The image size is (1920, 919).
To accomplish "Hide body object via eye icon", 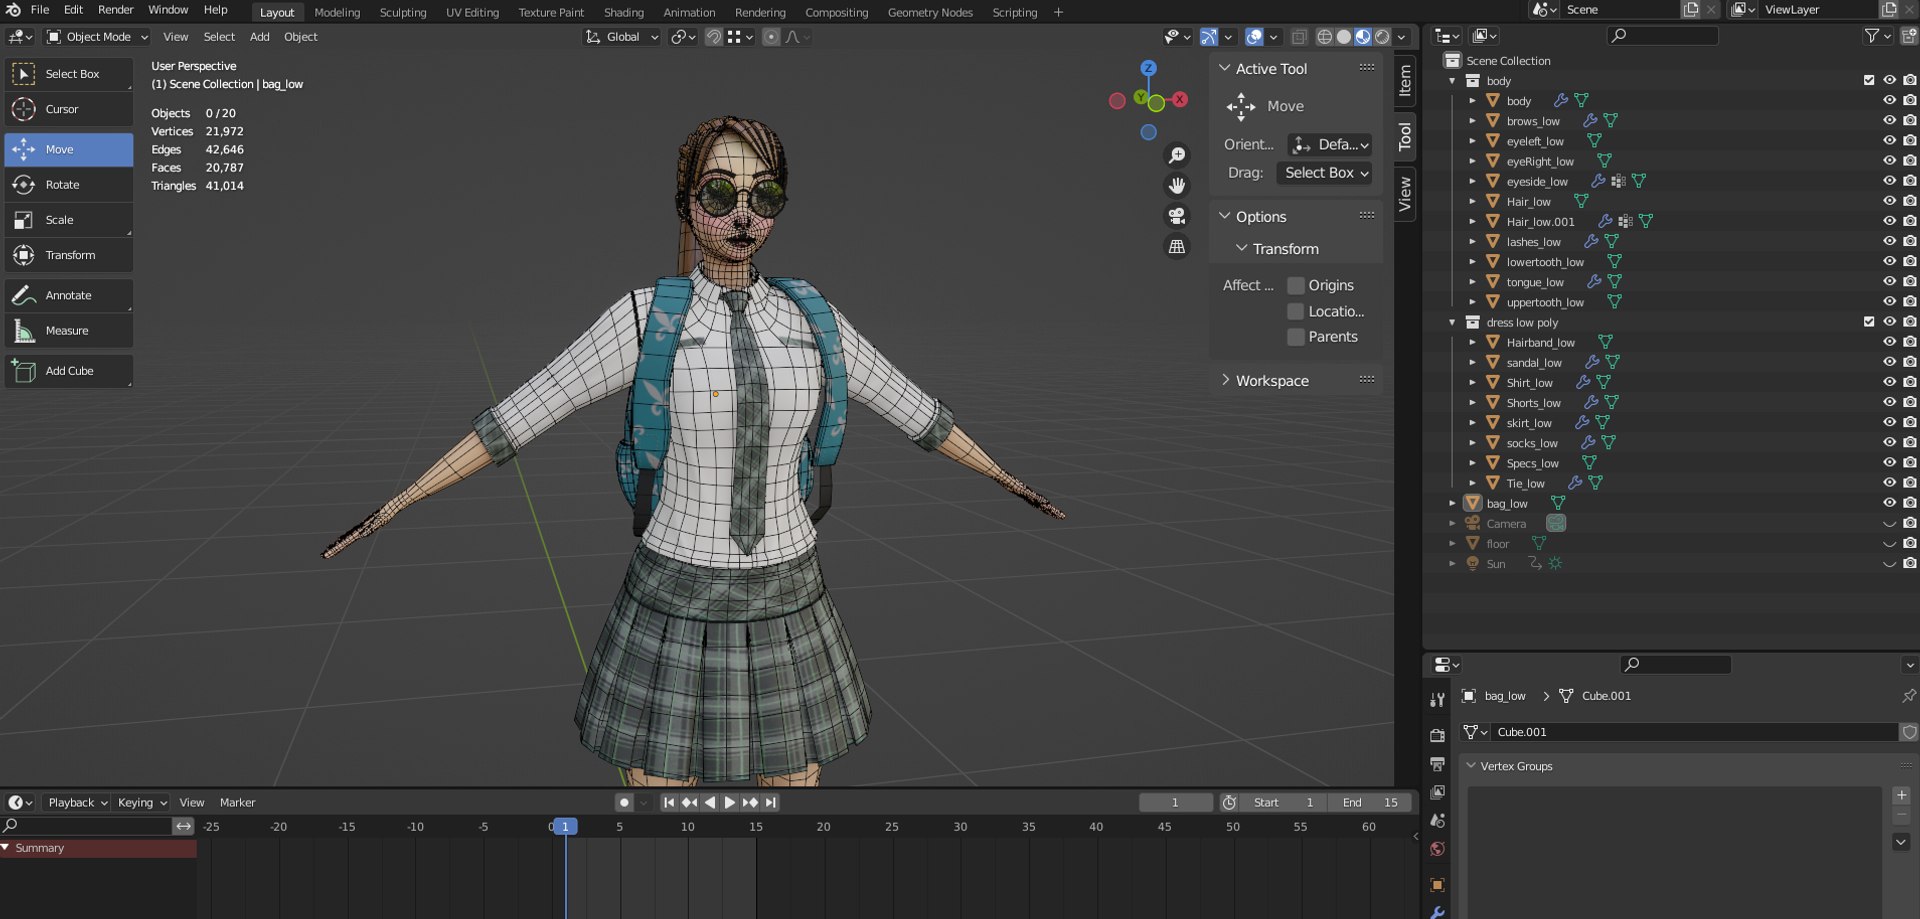I will 1889,101.
